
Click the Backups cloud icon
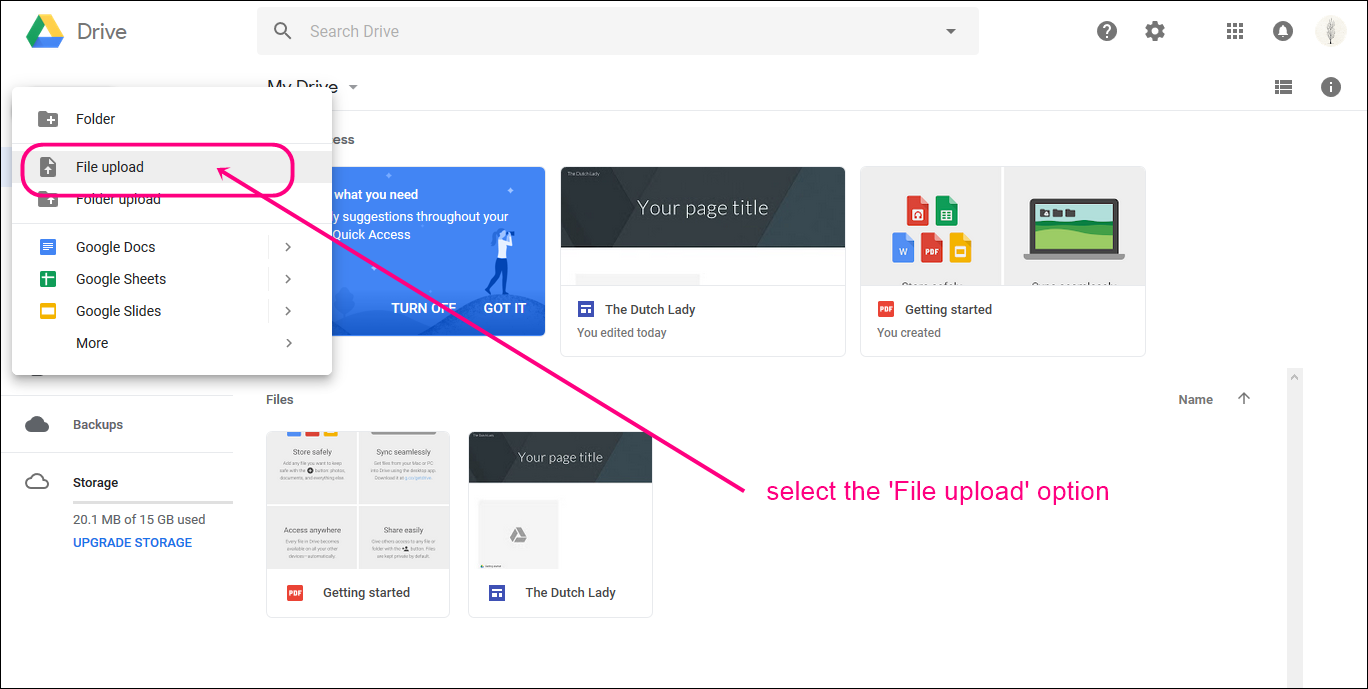point(37,425)
